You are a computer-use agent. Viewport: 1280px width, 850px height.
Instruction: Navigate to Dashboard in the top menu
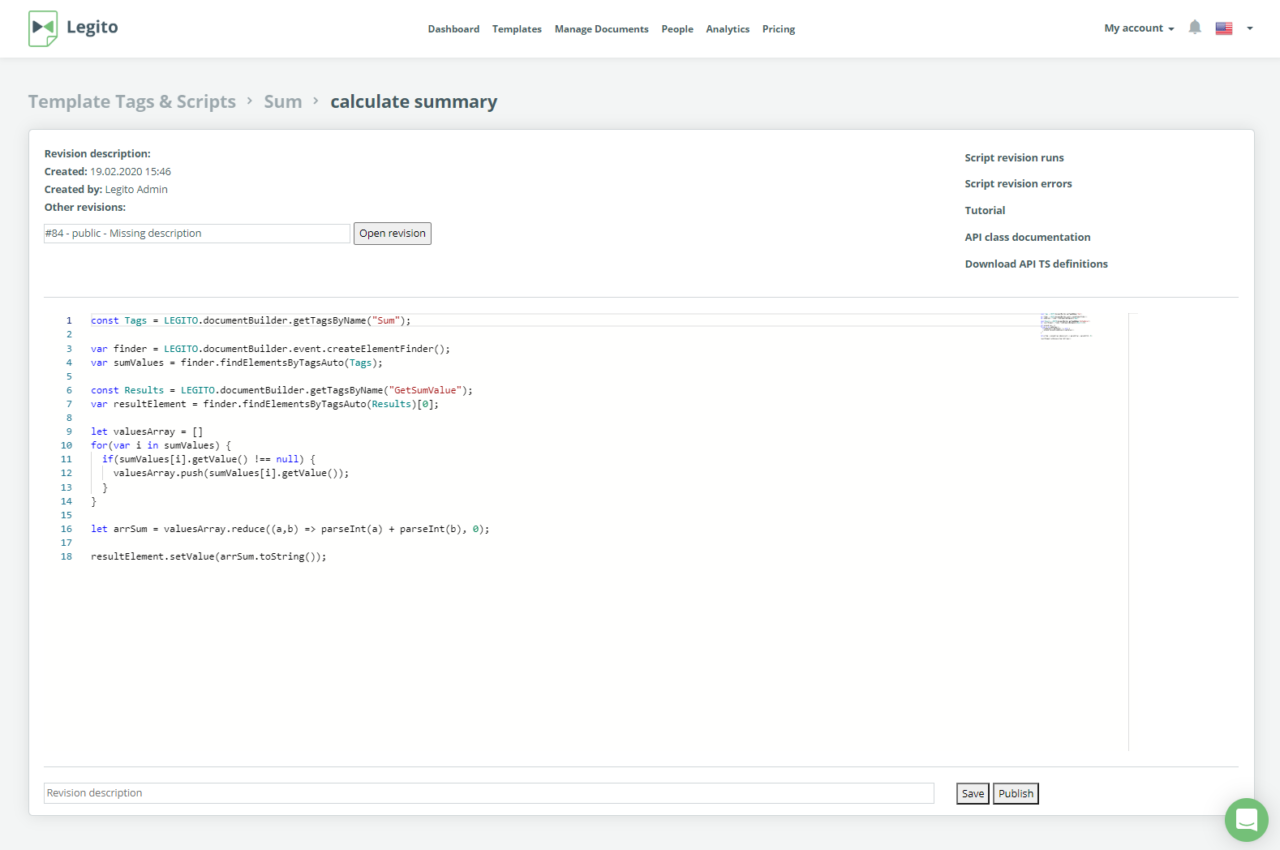(453, 29)
